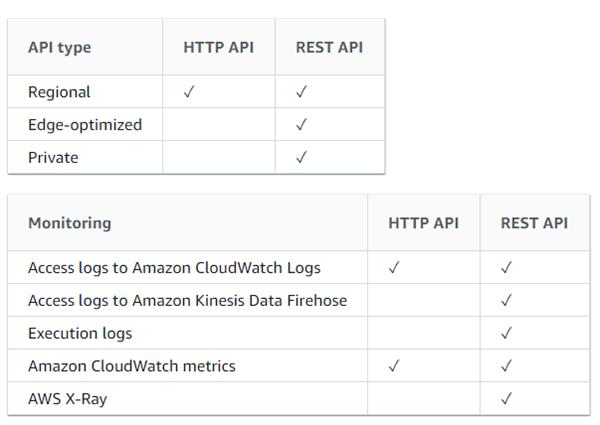Click HTTP API checkmark for CloudWatch Logs access
Screen dimensions: 600x425
(394, 268)
